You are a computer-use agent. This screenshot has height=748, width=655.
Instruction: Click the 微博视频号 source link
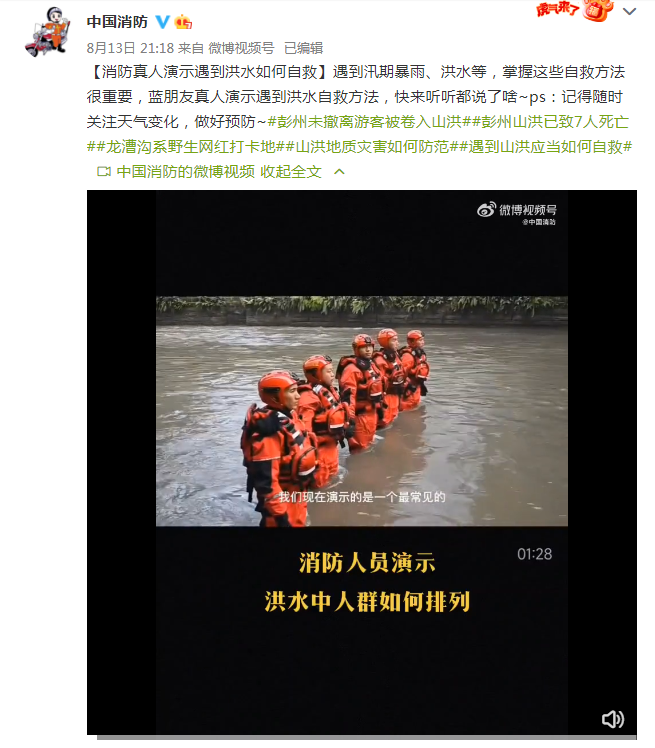(241, 48)
